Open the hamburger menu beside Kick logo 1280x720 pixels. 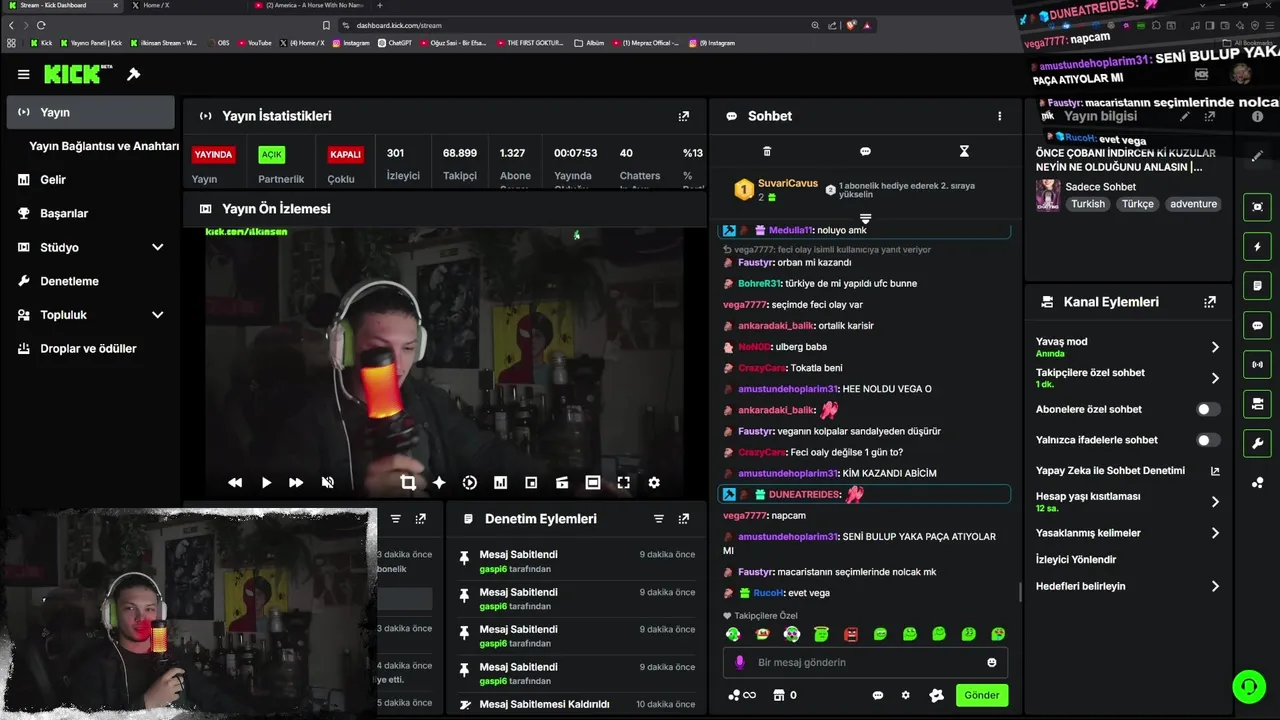pos(24,74)
